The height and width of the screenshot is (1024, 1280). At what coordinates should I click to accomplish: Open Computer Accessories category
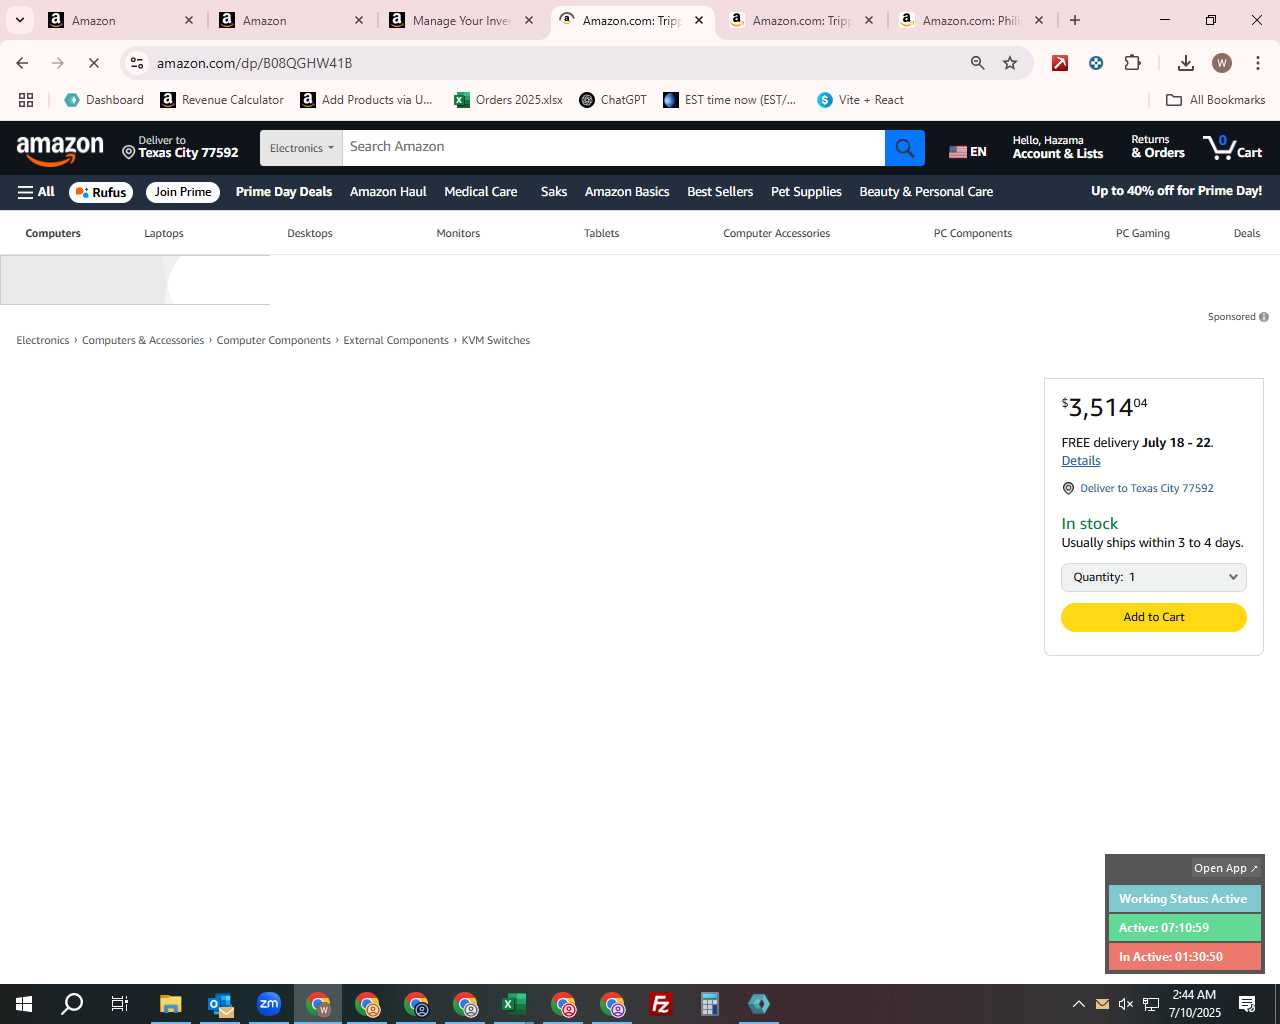tap(776, 233)
